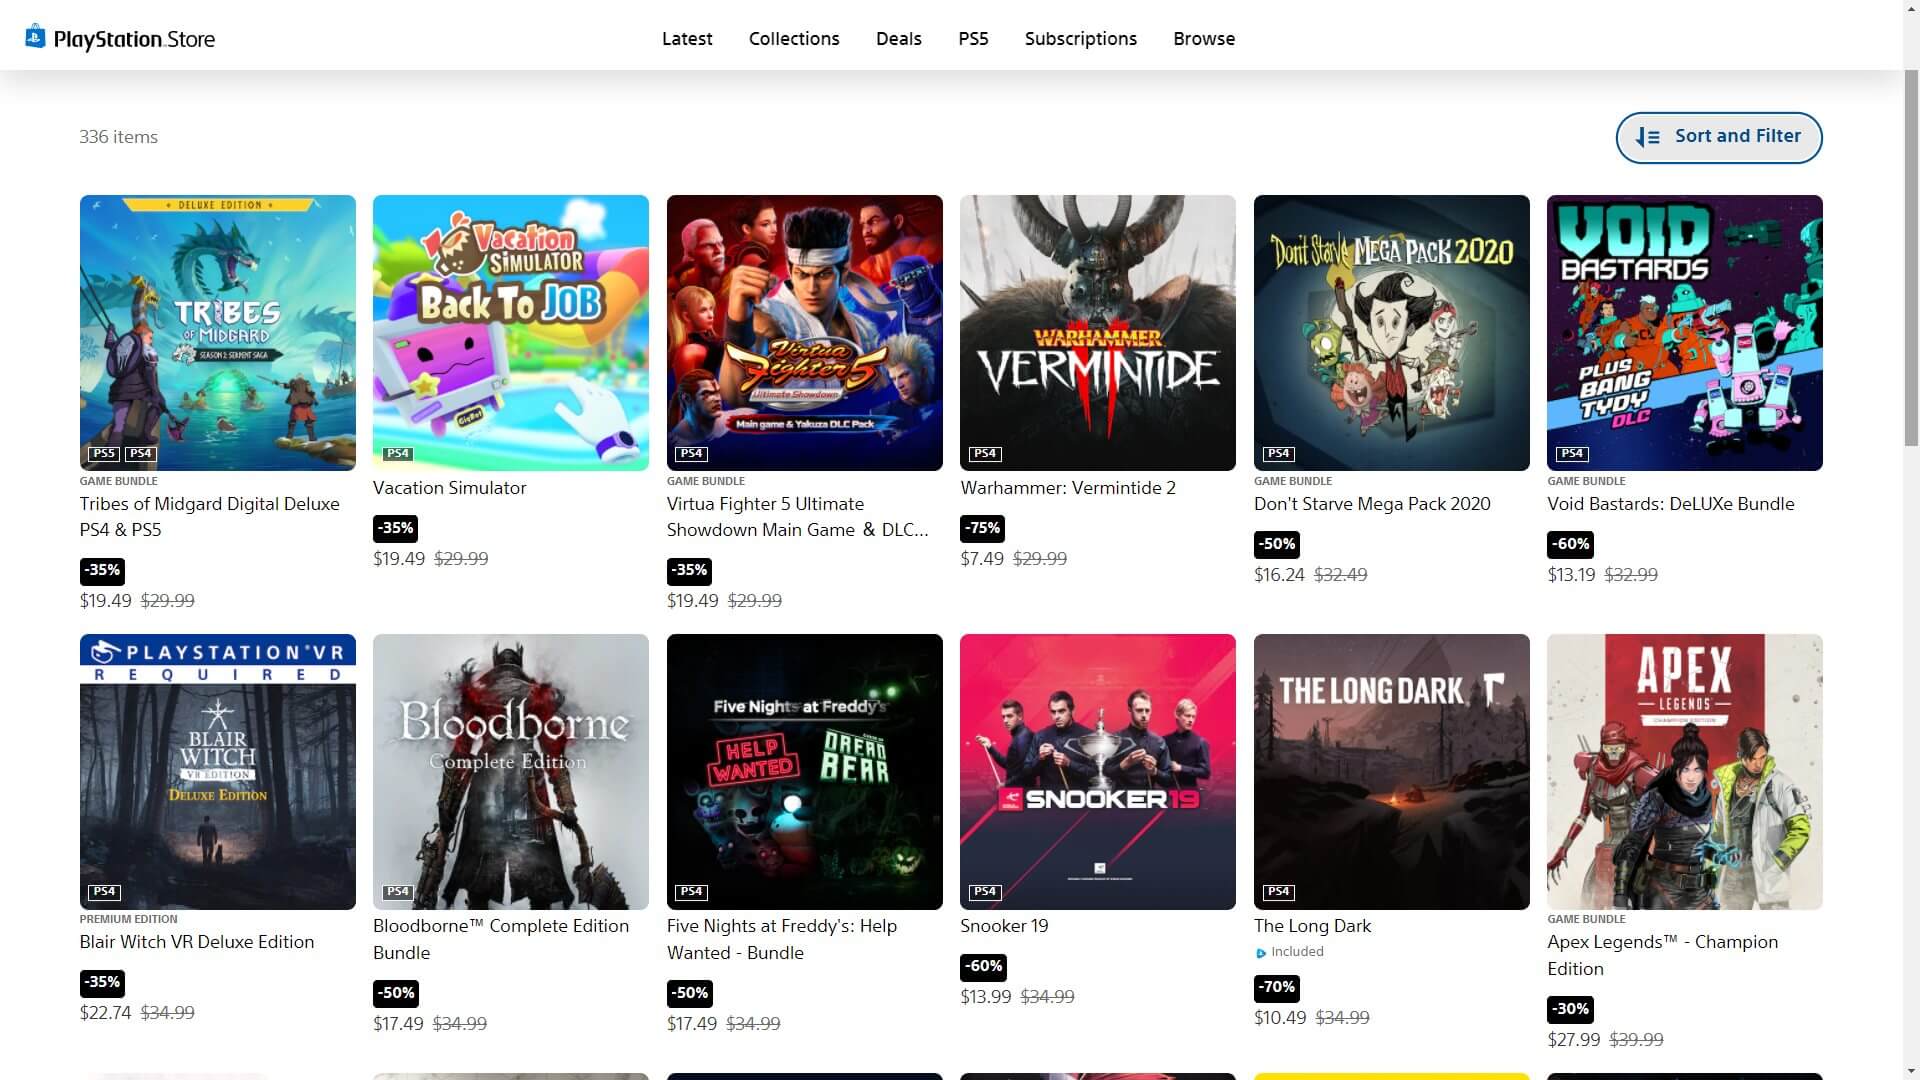Viewport: 1920px width, 1080px height.
Task: Click the Bloodborne Complete Edition cover art
Action: pos(510,771)
